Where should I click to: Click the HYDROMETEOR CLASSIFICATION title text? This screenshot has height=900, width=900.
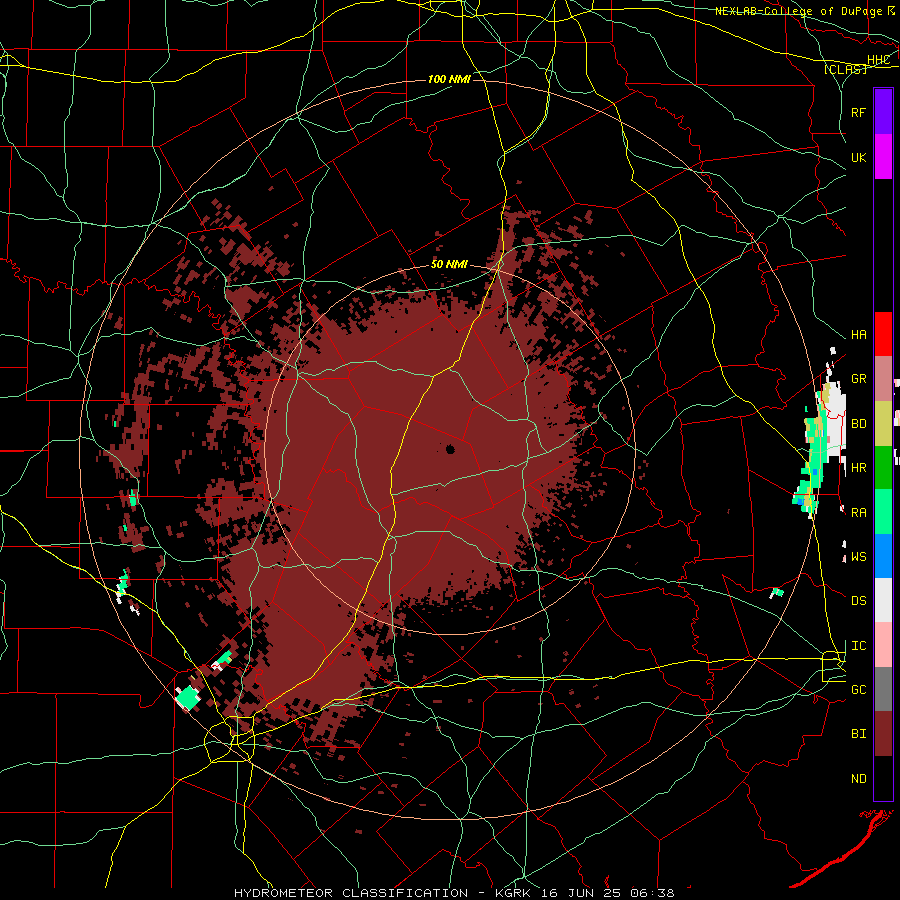tap(351, 893)
